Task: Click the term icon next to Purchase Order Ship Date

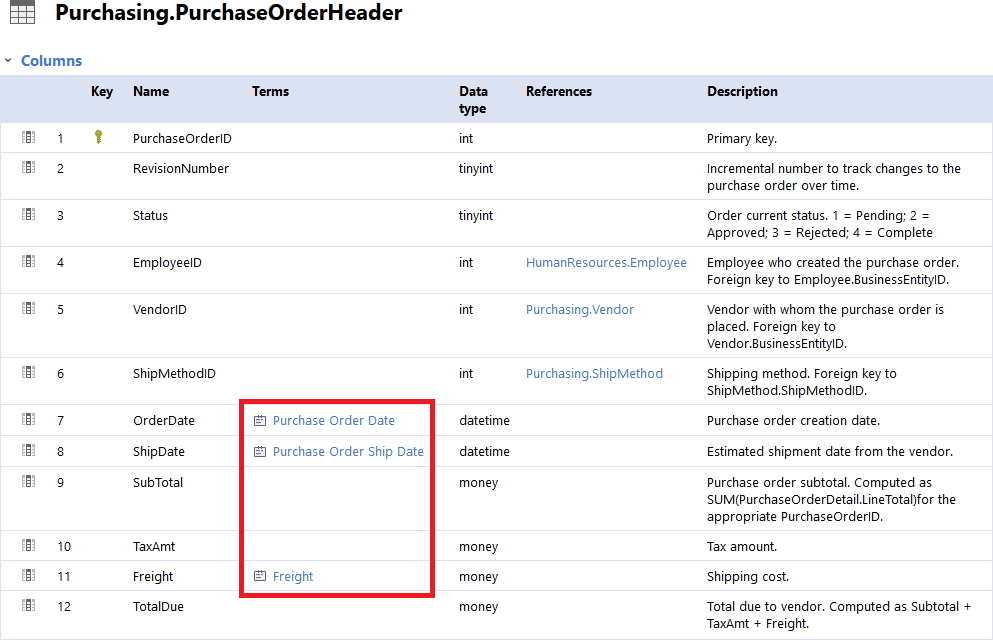Action: pyautogui.click(x=260, y=452)
